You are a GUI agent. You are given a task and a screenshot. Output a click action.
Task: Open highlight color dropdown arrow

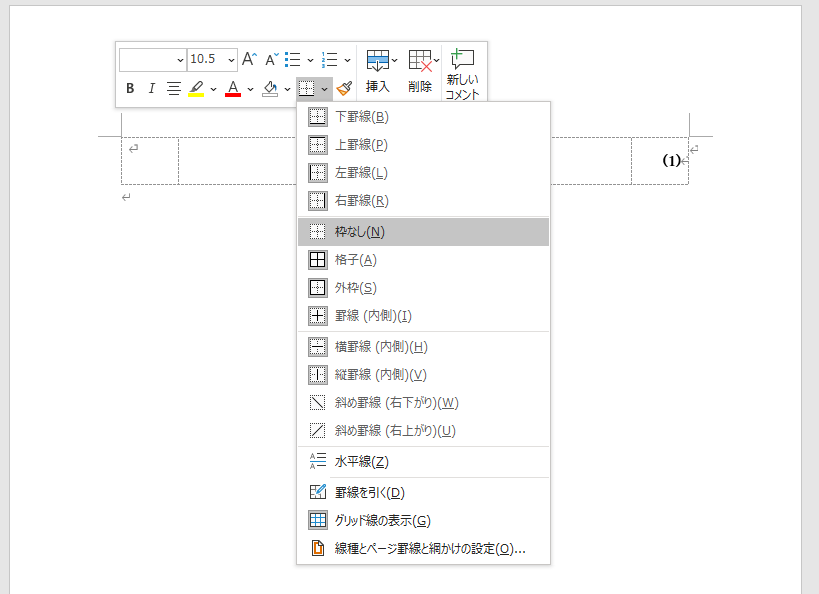[213, 89]
